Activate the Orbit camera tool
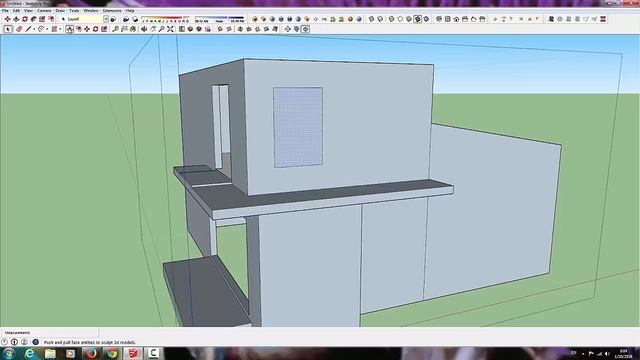 (x=144, y=29)
